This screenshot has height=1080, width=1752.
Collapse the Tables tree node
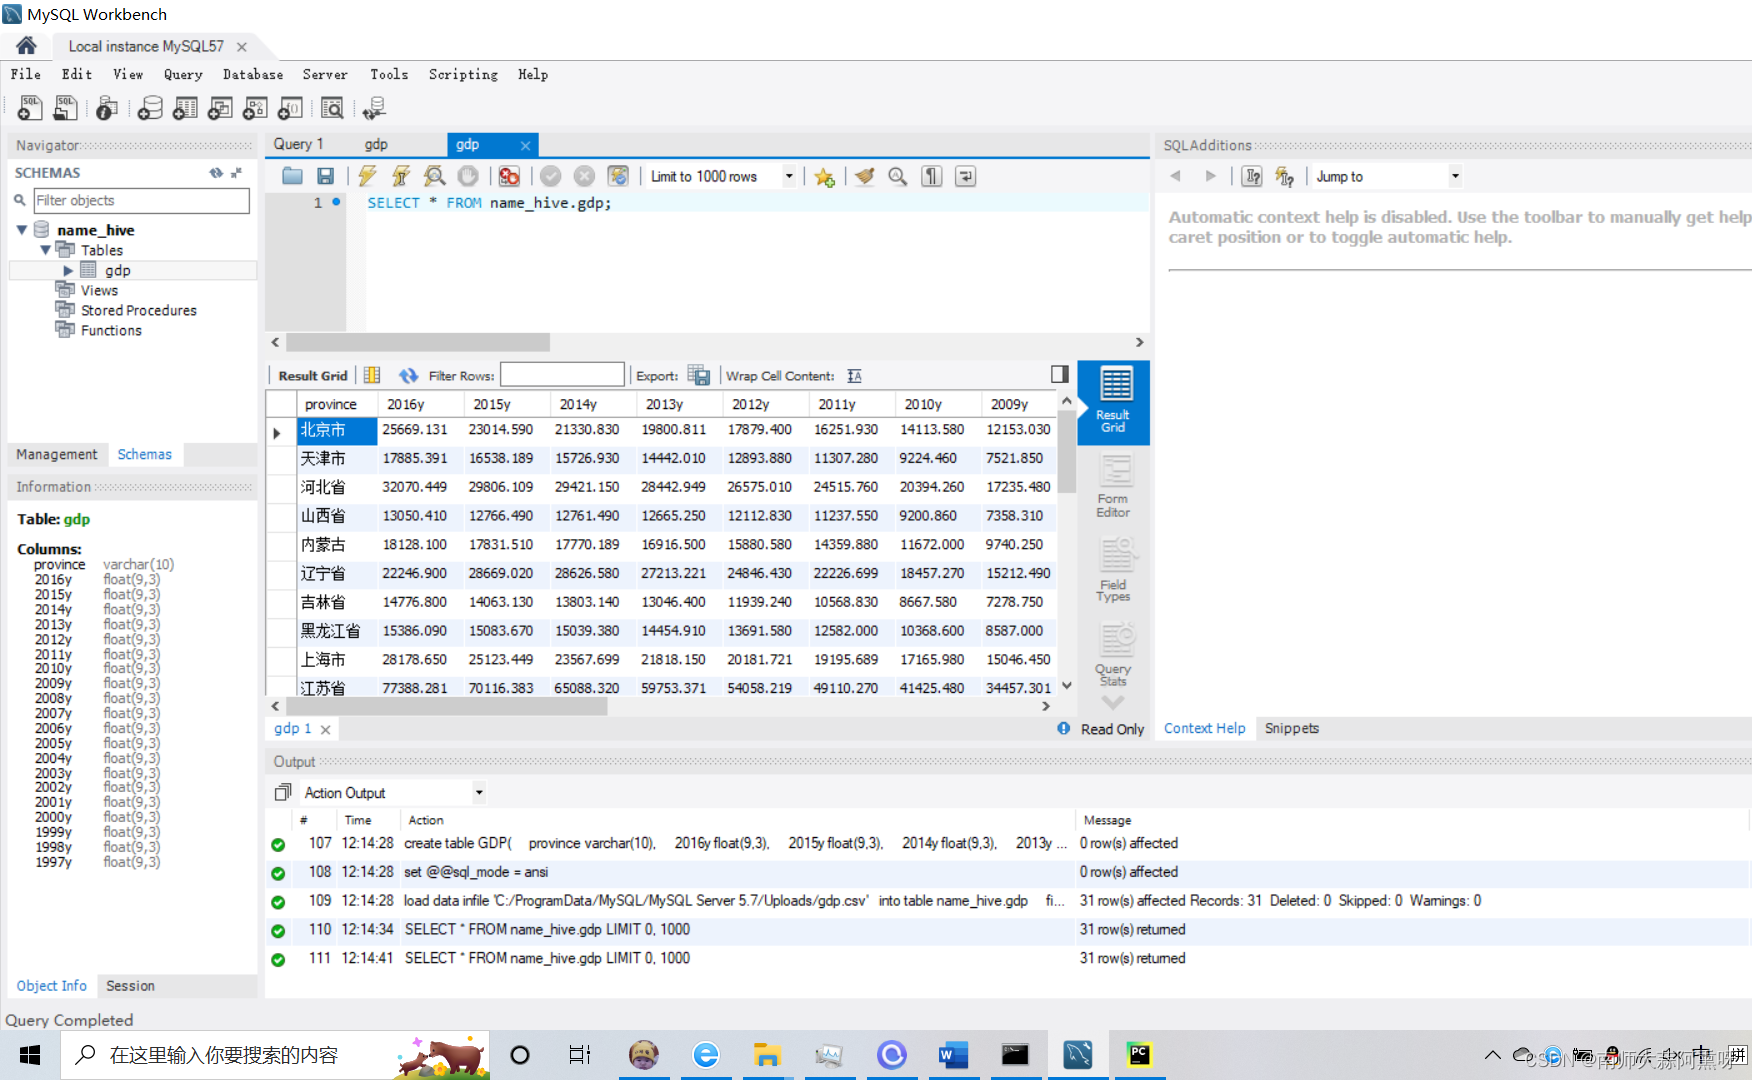45,250
